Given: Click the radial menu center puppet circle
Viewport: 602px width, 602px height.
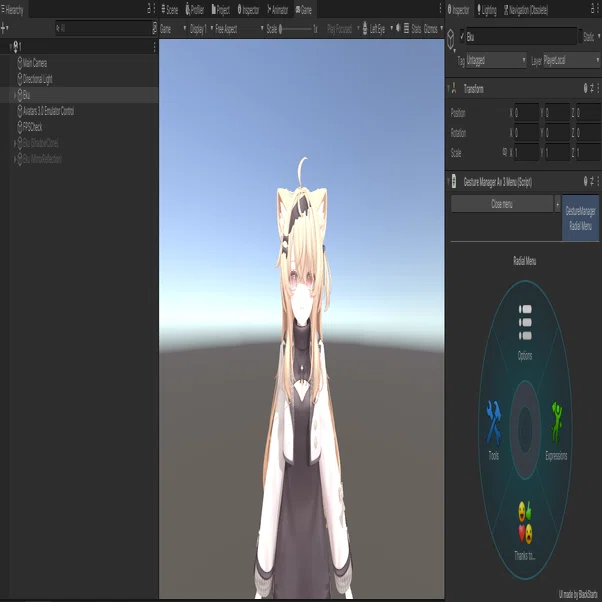Looking at the screenshot, I should (525, 430).
